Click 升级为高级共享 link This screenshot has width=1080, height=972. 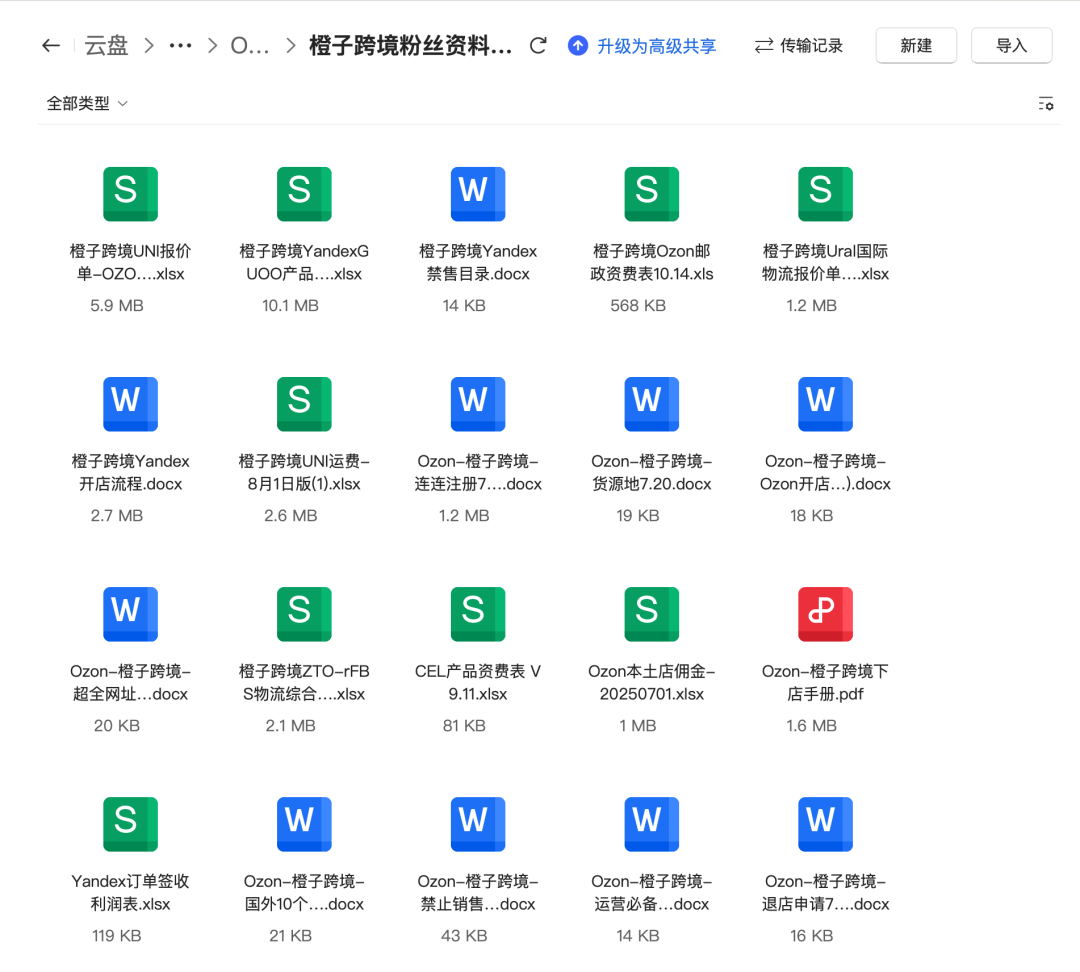point(656,46)
